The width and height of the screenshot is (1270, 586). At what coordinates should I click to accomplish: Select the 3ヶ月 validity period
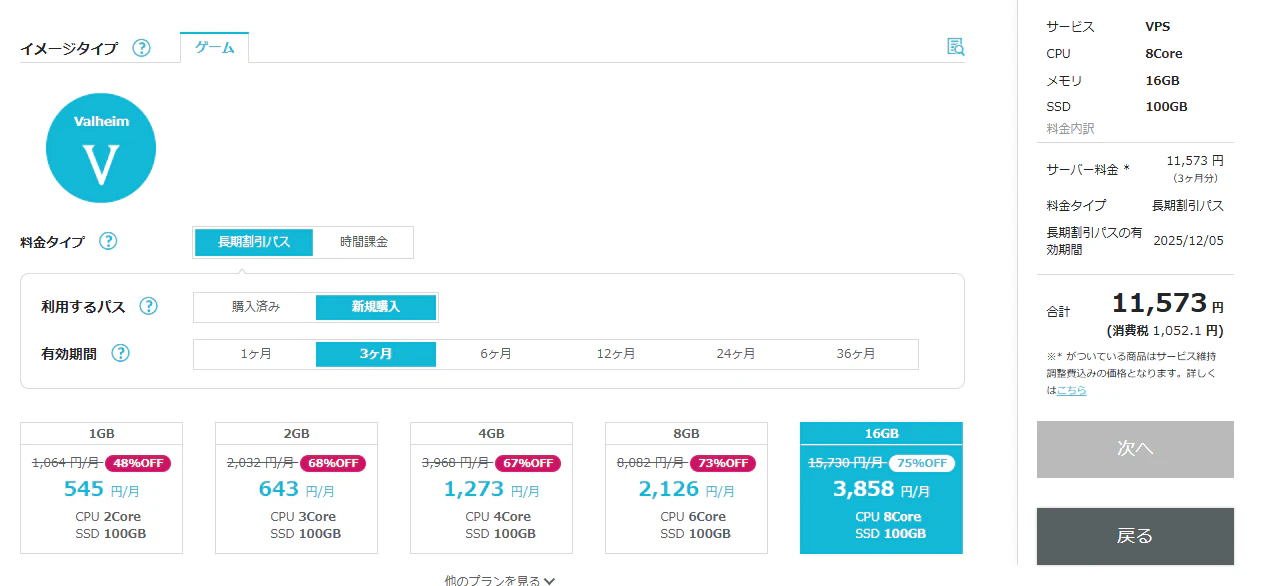pyautogui.click(x=376, y=354)
